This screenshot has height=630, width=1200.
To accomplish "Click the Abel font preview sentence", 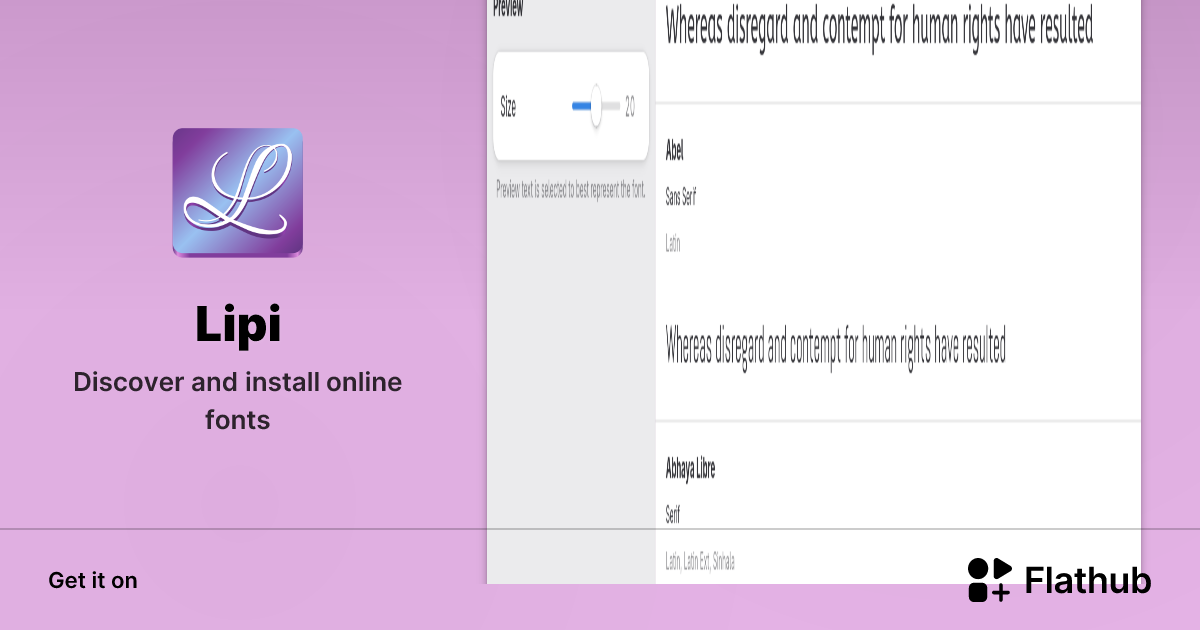I will pyautogui.click(x=835, y=346).
